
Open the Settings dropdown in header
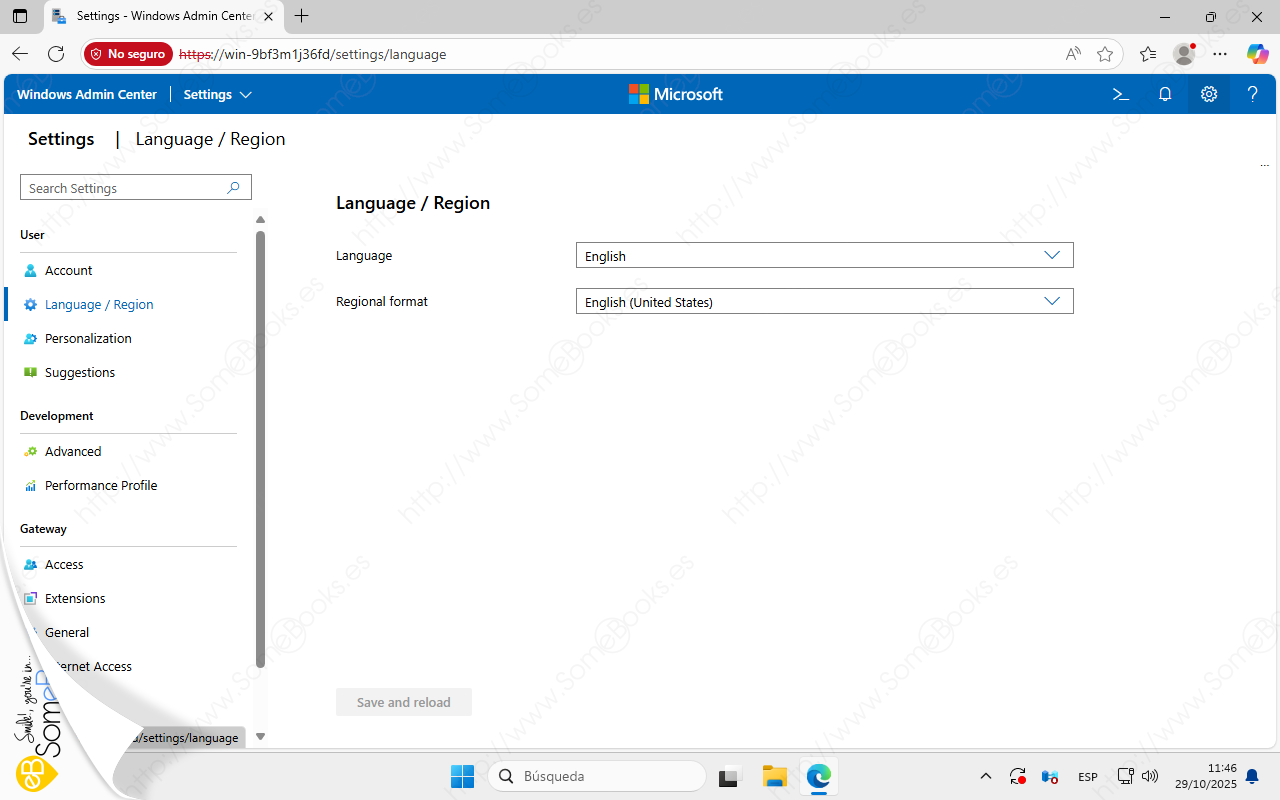[217, 94]
